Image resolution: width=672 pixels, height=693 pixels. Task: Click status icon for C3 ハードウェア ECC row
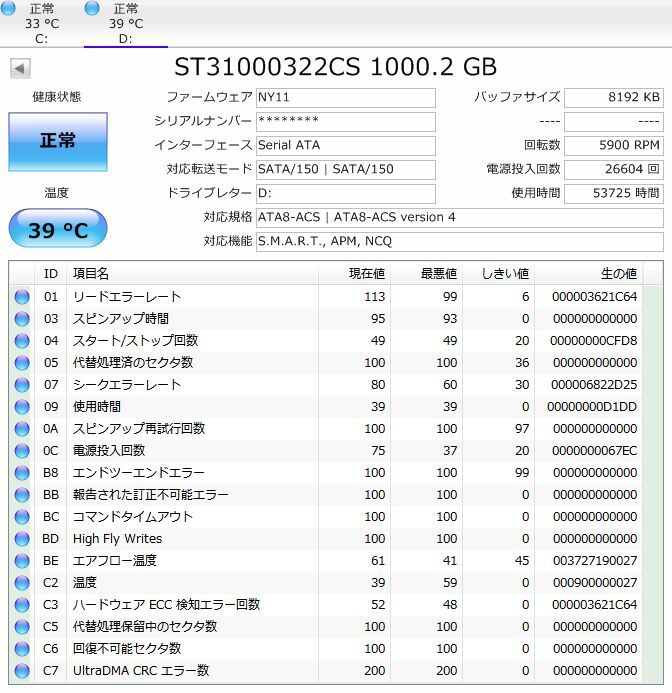pos(22,605)
